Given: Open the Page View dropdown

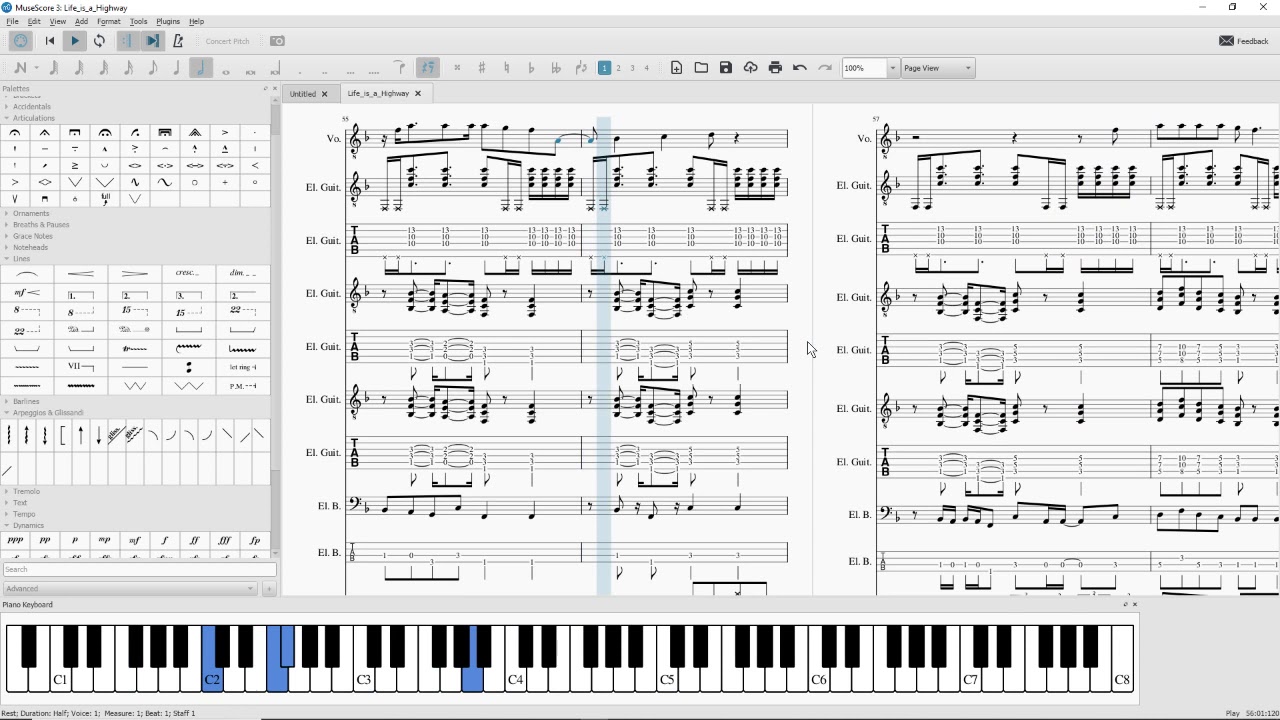Looking at the screenshot, I should click(938, 68).
